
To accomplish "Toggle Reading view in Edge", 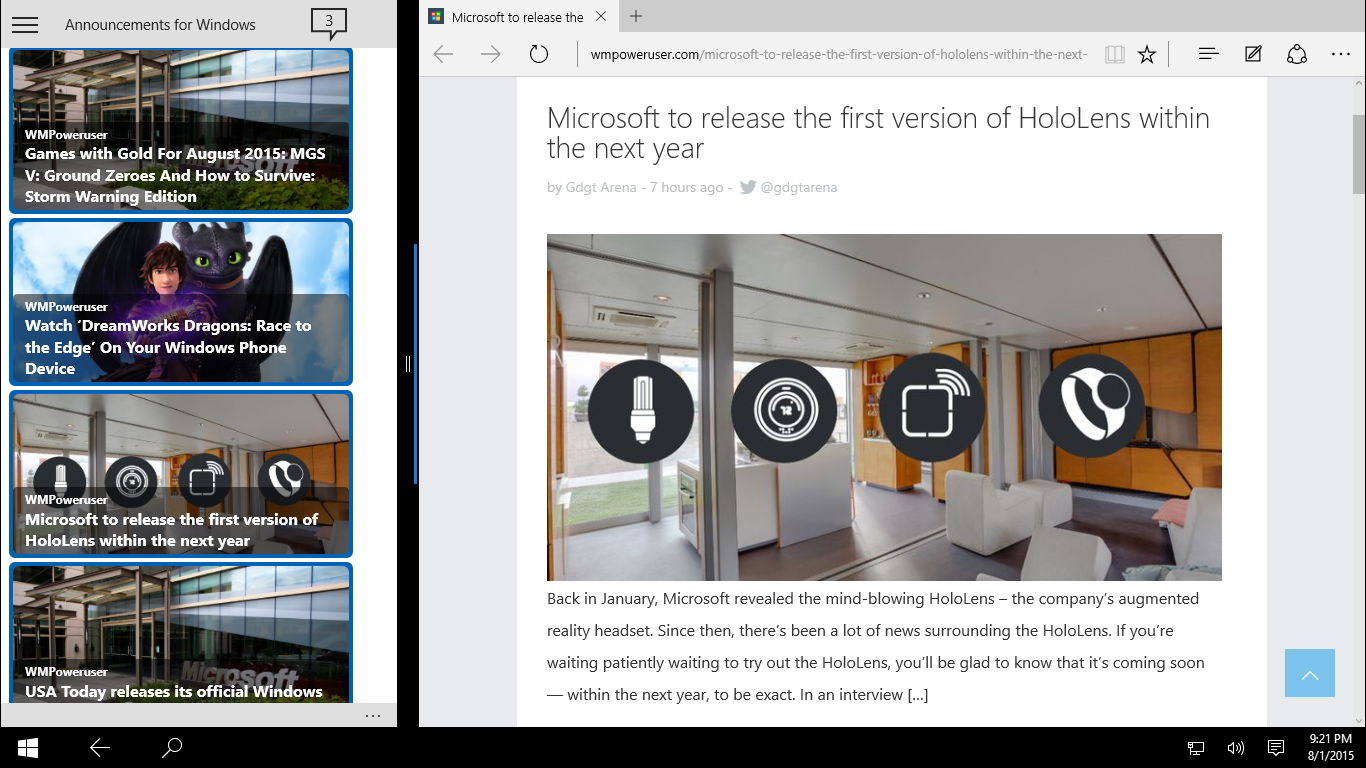I will pos(1114,54).
